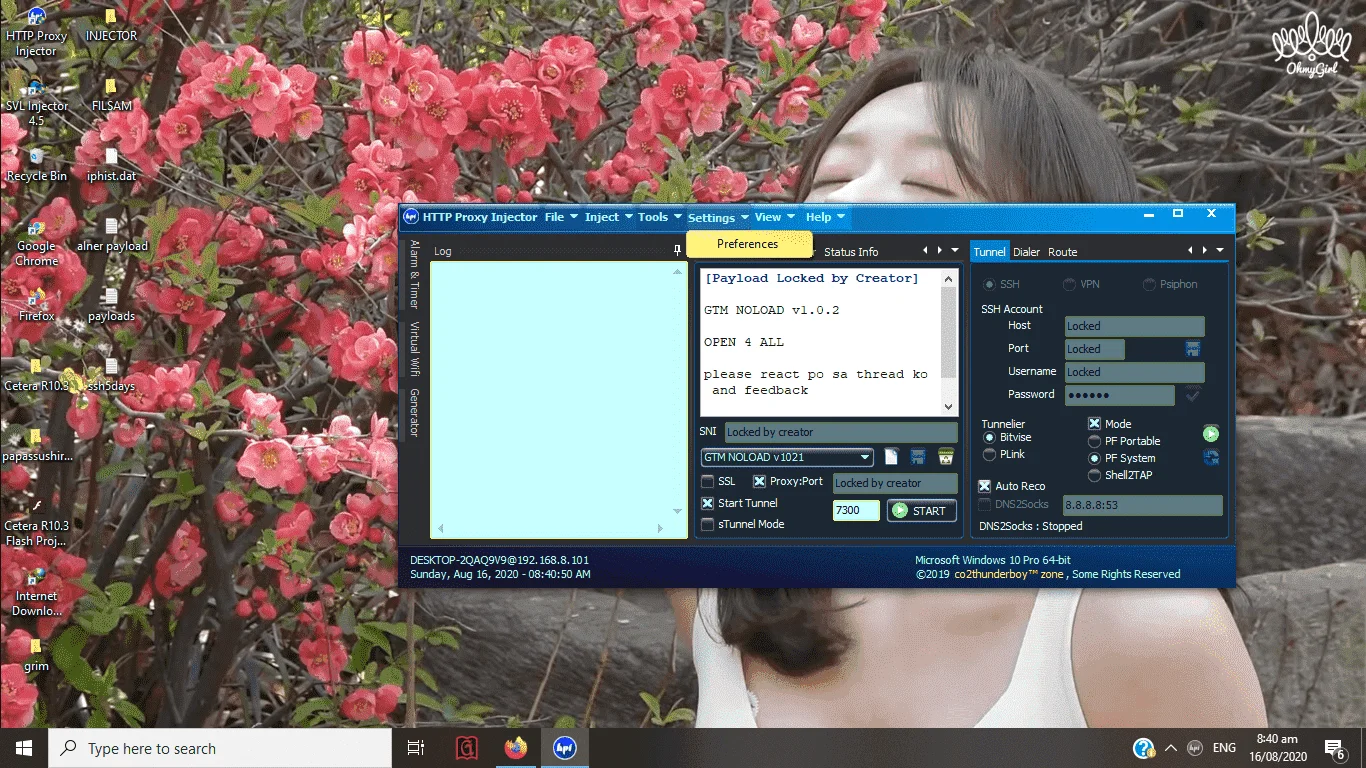
Task: Click the SSH Password field
Action: 1119,395
